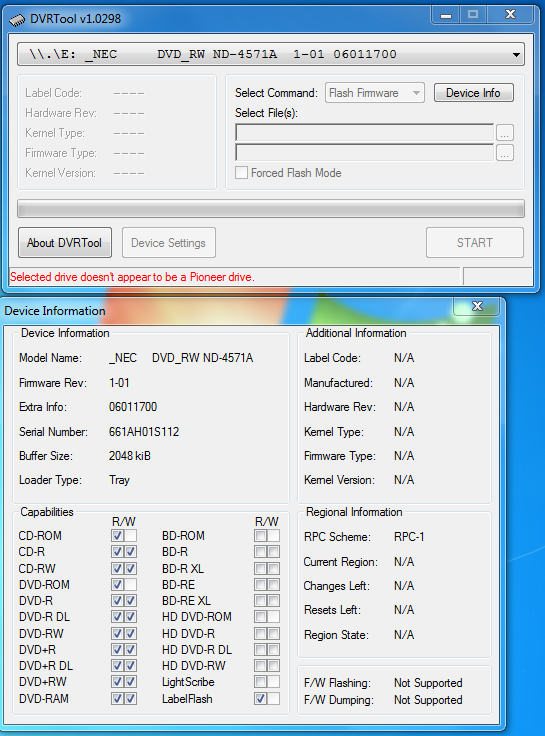Screen dimensions: 545x736
Task: Open the Select Command dropdown
Action: pos(375,93)
